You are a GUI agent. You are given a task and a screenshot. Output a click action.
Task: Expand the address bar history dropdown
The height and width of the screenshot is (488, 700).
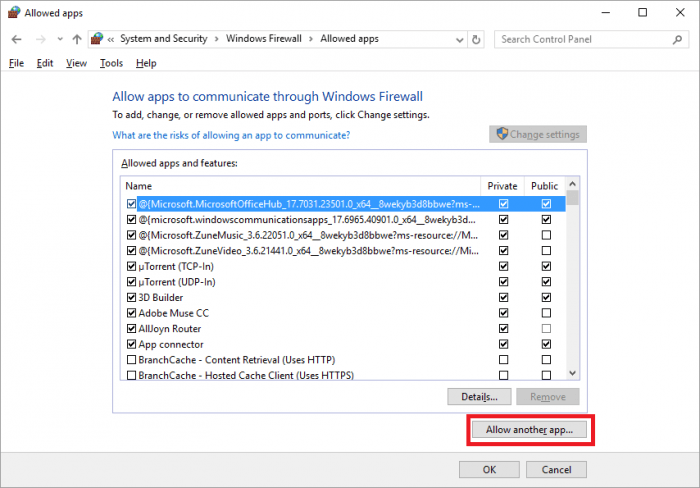(x=459, y=40)
